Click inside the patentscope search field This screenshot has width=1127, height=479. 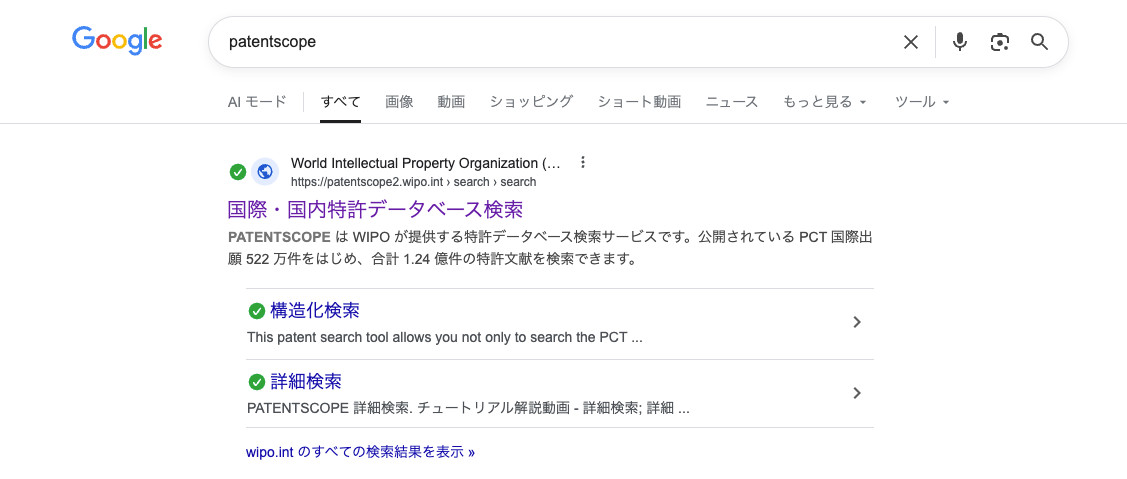tap(550, 42)
